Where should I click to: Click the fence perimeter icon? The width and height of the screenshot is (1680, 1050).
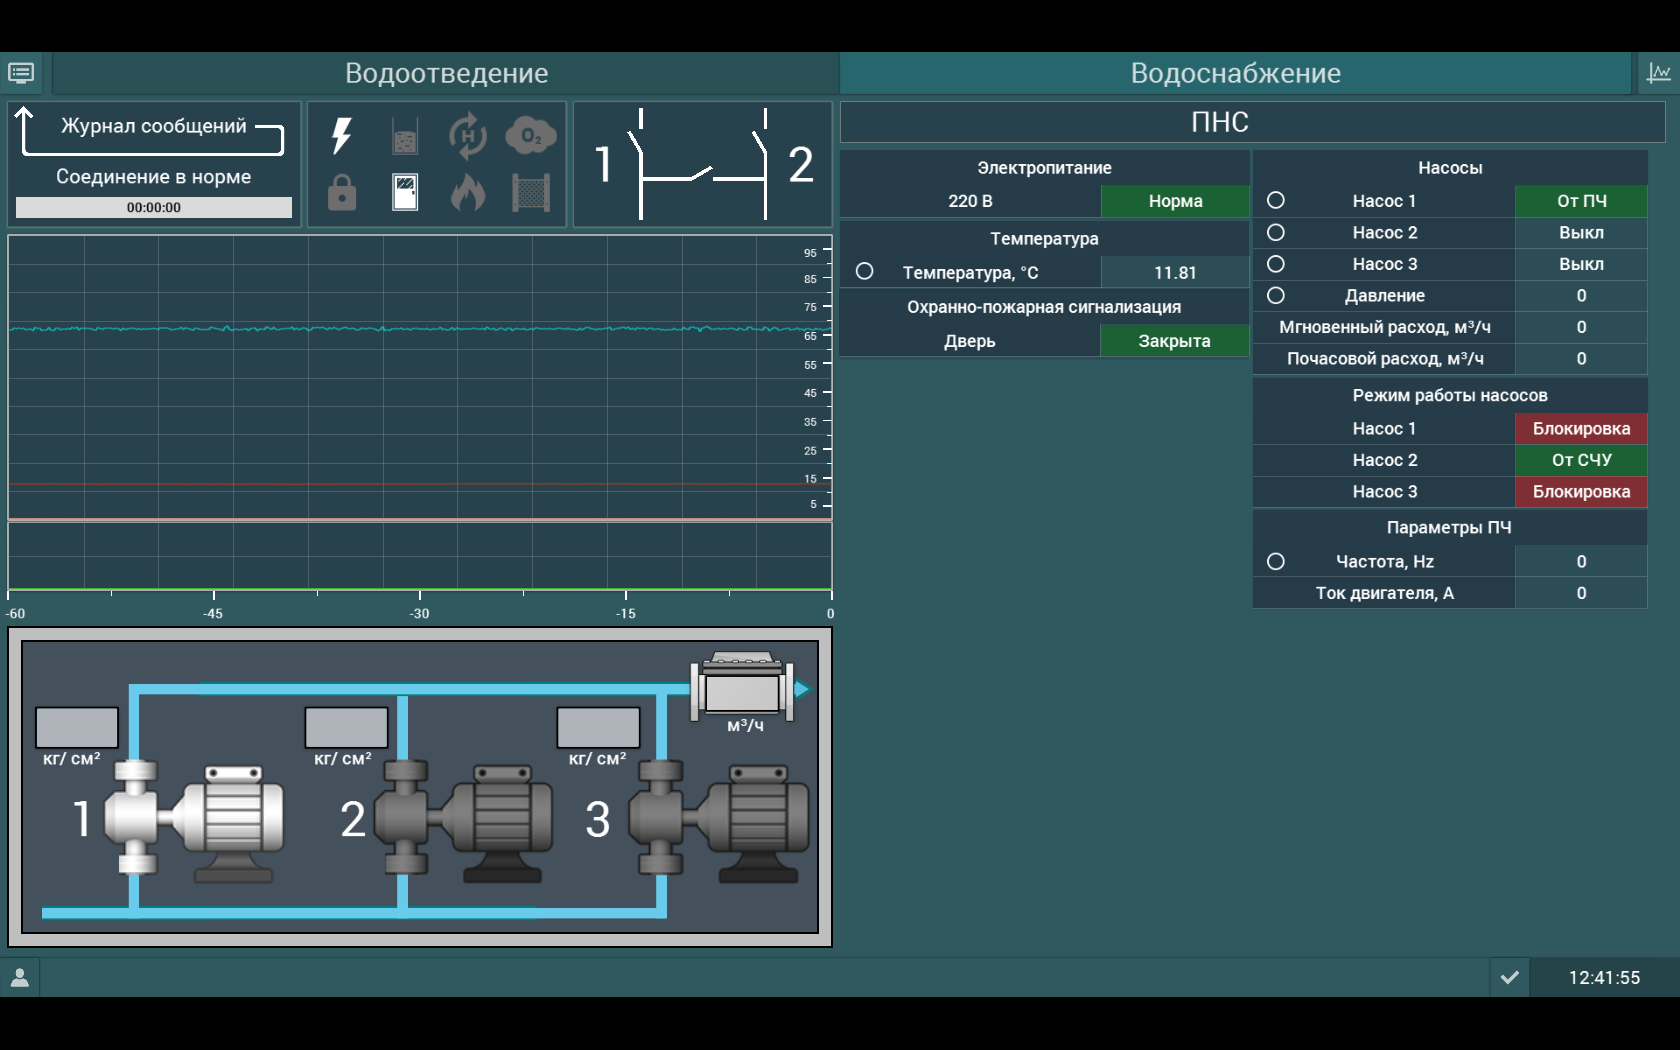coord(531,192)
